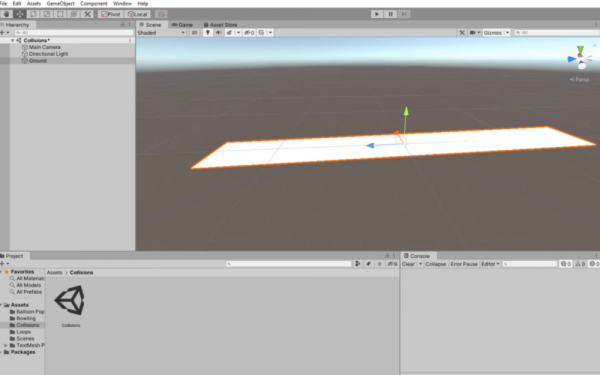Screen dimensions: 600x375
Task: Click the Hierarchy search field
Action: (x=73, y=33)
